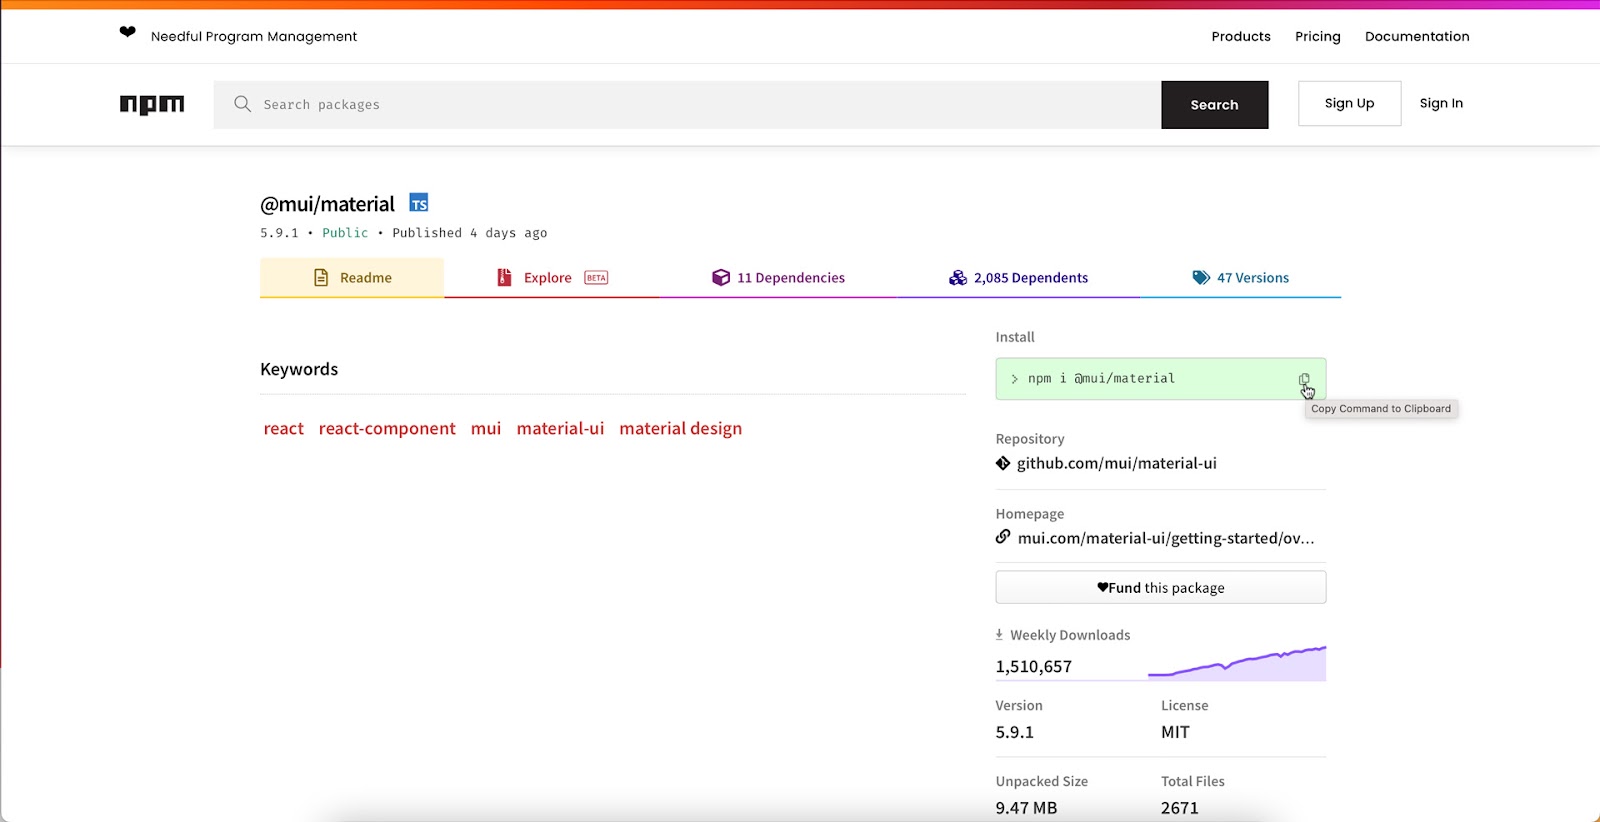
Task: Select the react-component keyword
Action: 387,428
